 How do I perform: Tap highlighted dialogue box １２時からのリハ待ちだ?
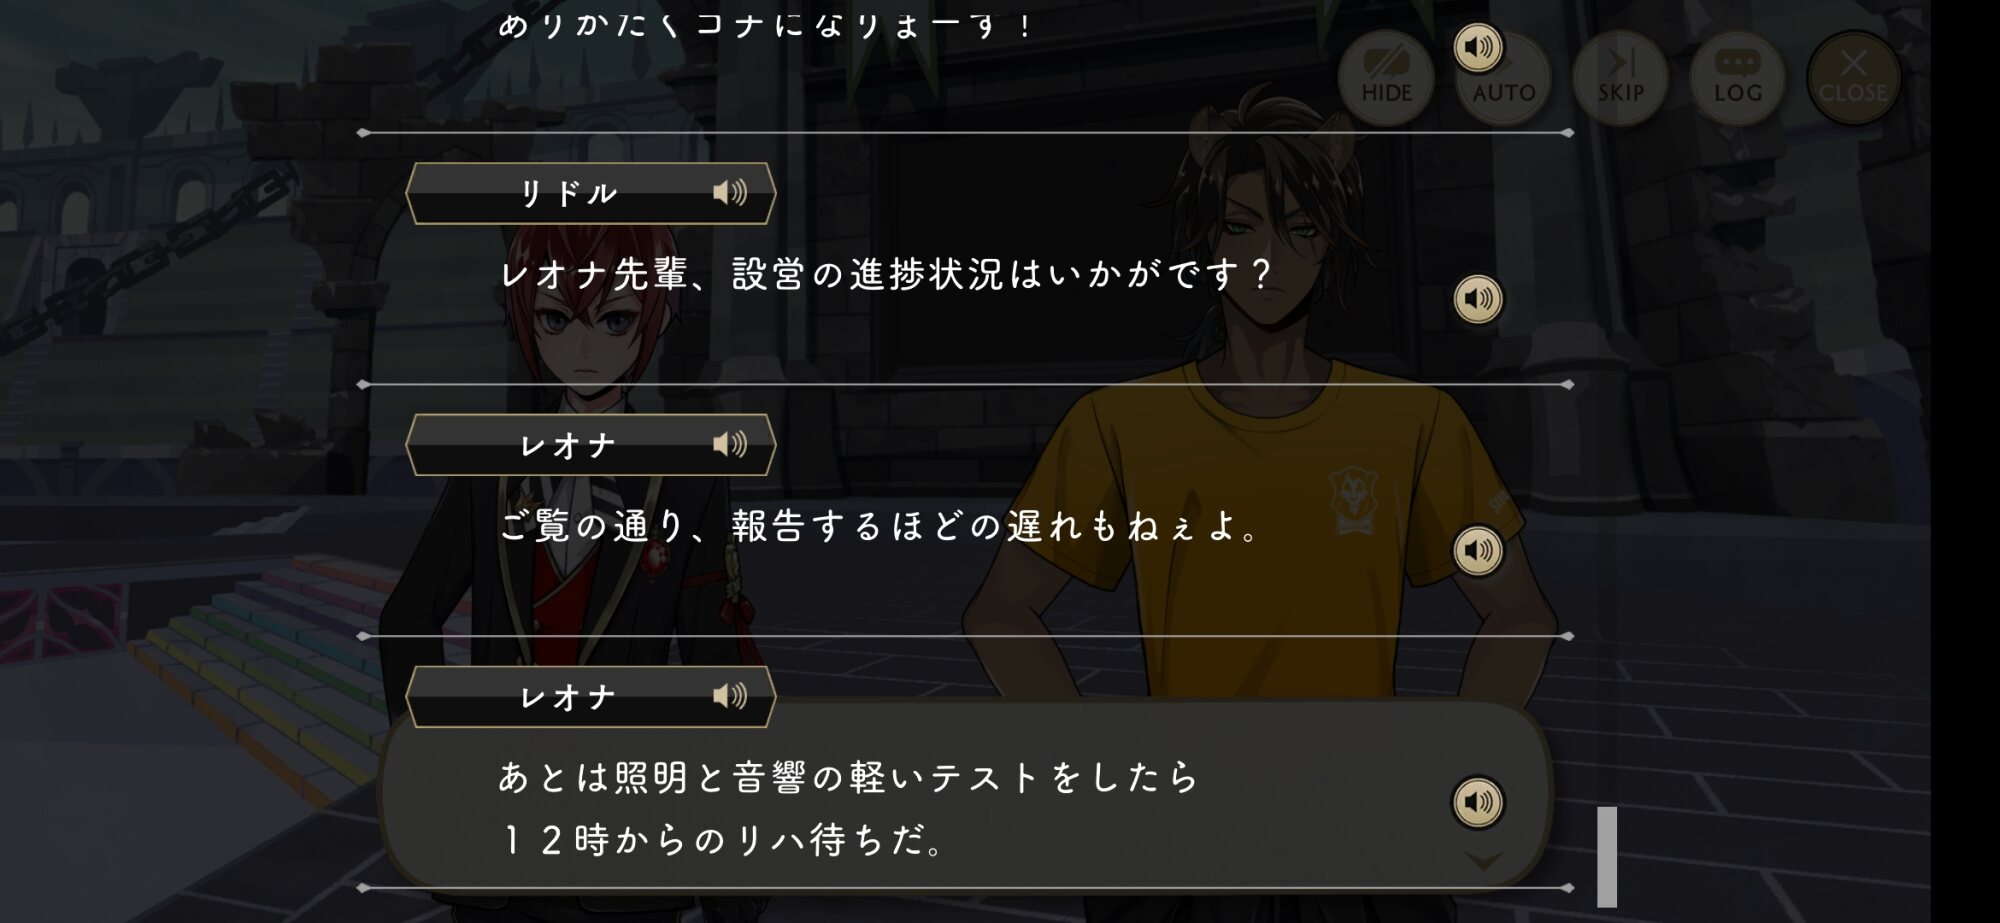[965, 795]
